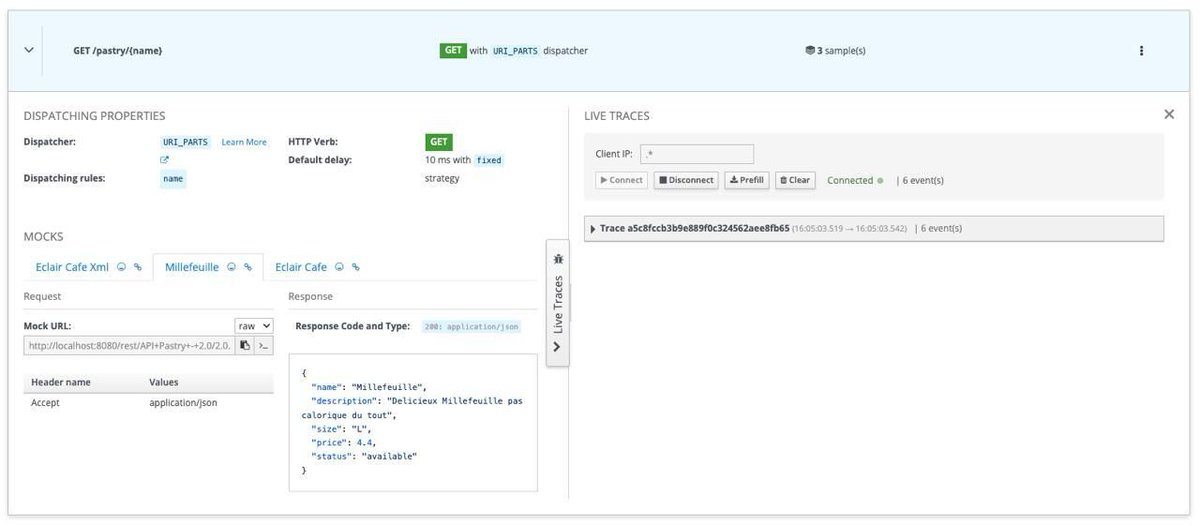This screenshot has width=1200, height=526.
Task: Clear the live trace events
Action: click(795, 181)
